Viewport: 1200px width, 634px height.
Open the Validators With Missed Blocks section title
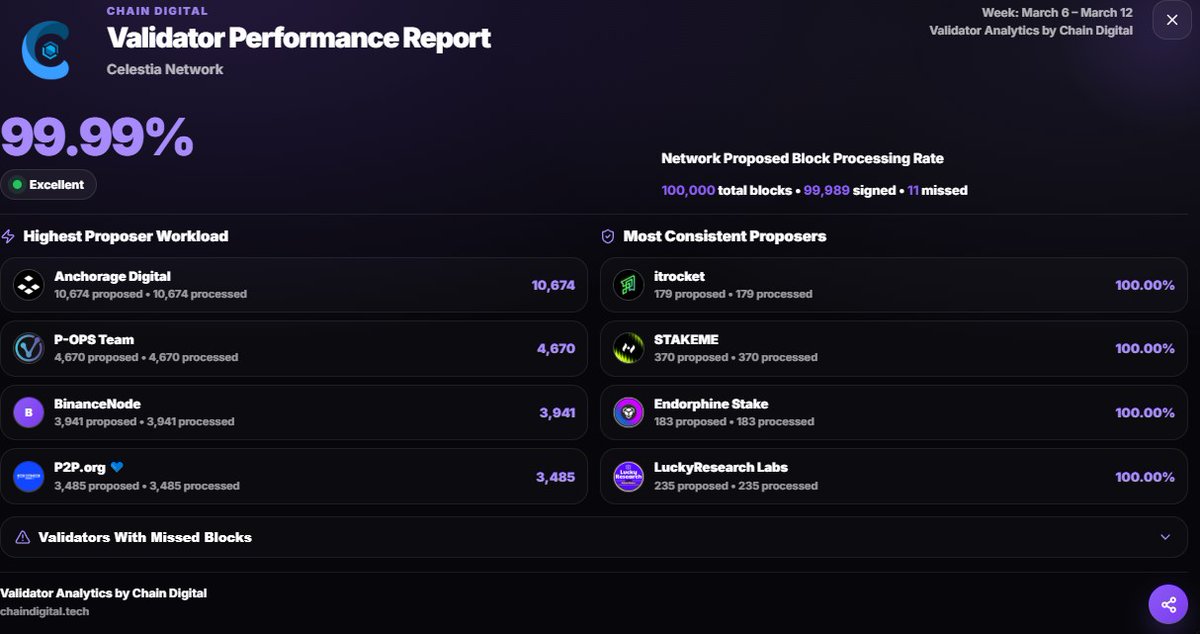click(145, 537)
